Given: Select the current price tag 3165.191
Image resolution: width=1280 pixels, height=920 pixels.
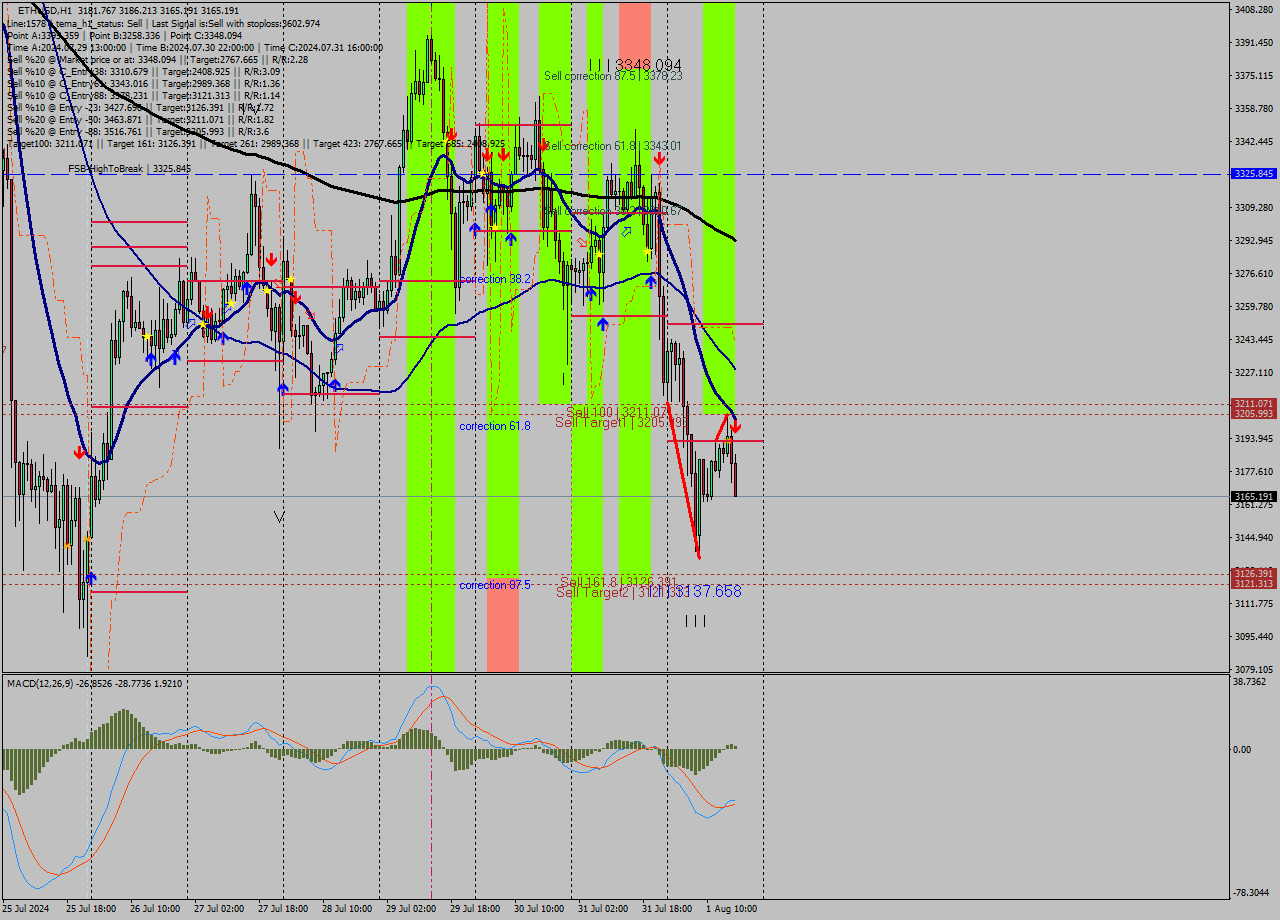Looking at the screenshot, I should 1254,496.
